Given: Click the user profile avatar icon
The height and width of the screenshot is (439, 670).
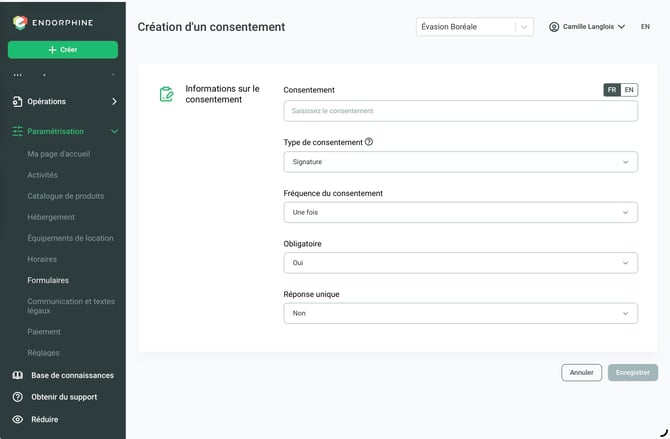Looking at the screenshot, I should click(x=554, y=27).
